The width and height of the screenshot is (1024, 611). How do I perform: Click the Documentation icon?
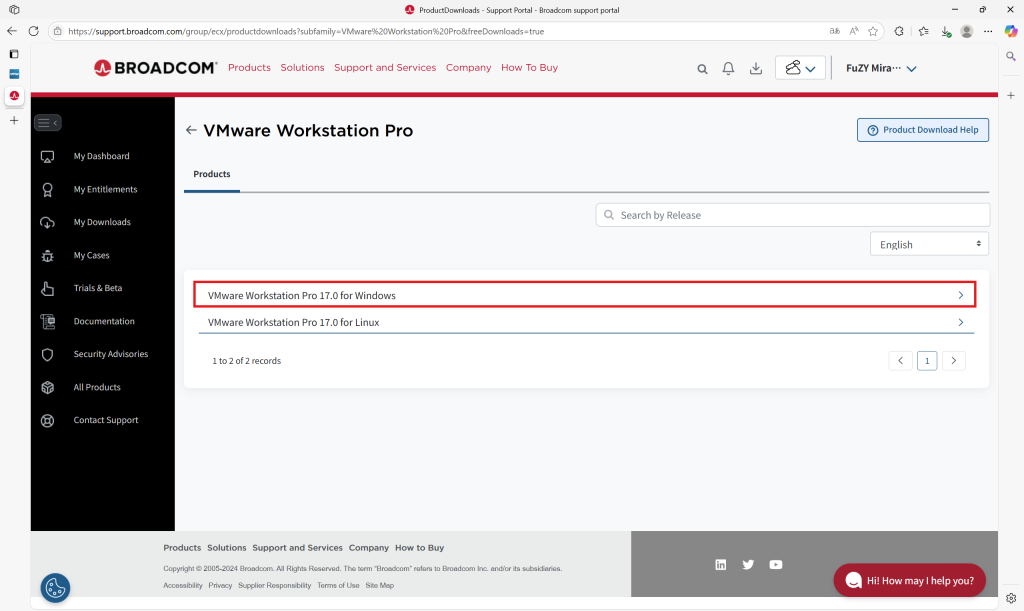[48, 321]
